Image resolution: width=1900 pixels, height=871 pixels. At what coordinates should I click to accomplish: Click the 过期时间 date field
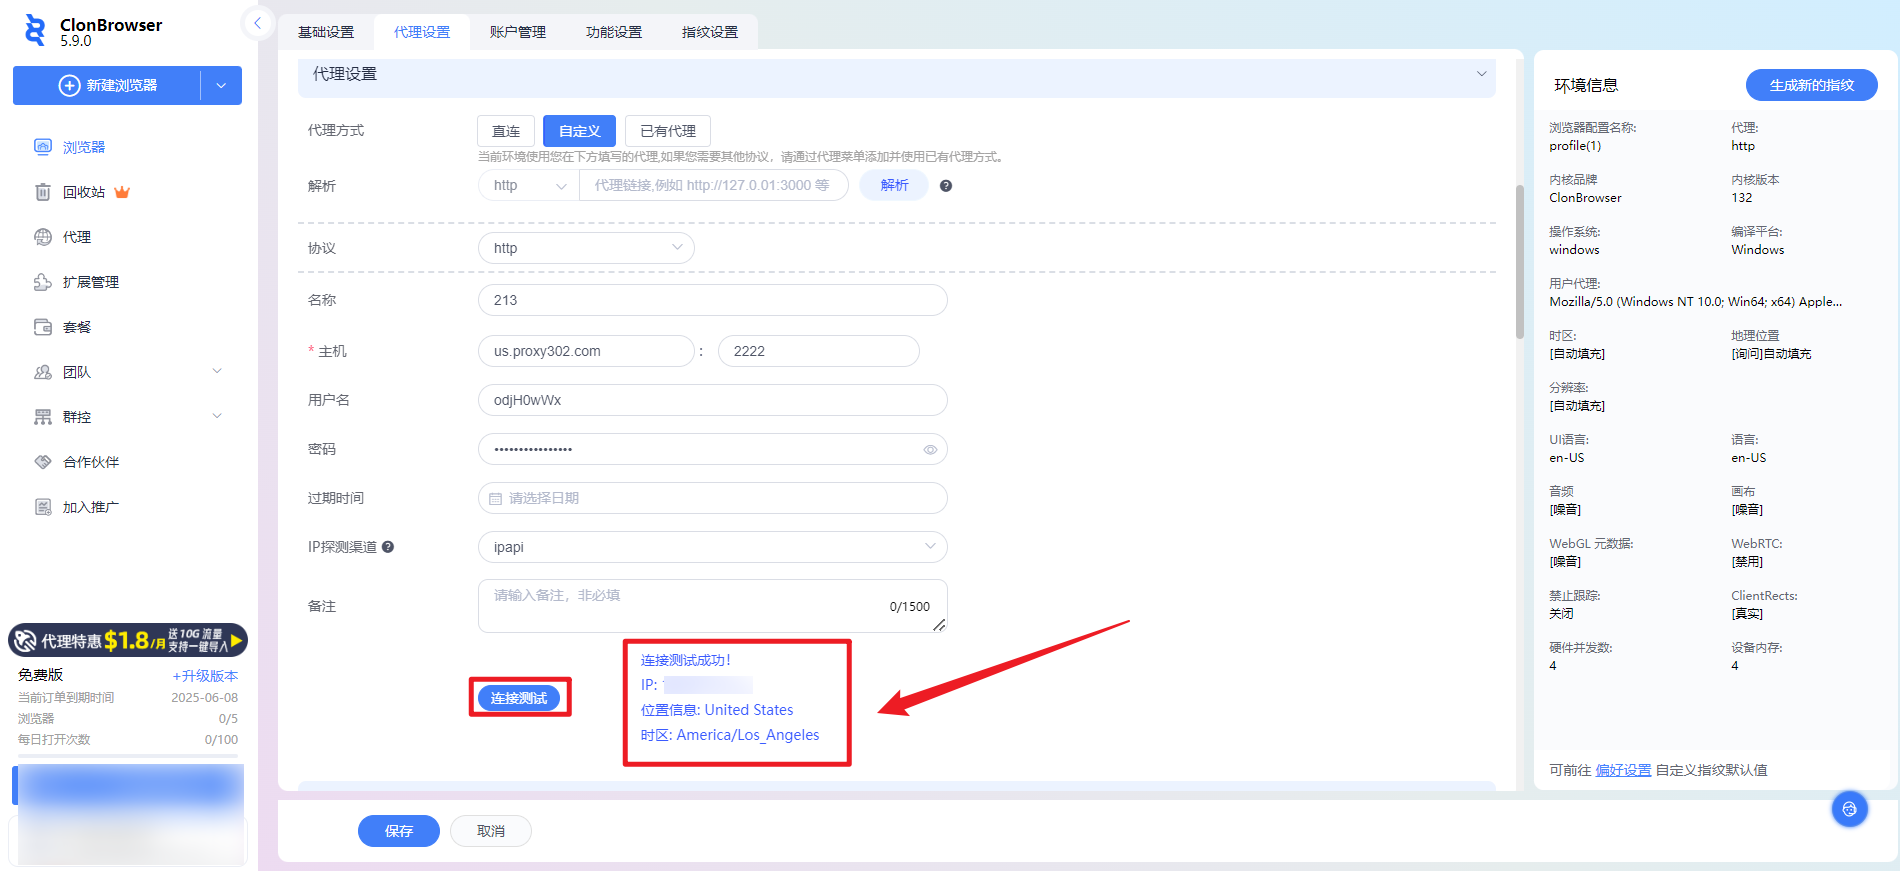point(712,498)
